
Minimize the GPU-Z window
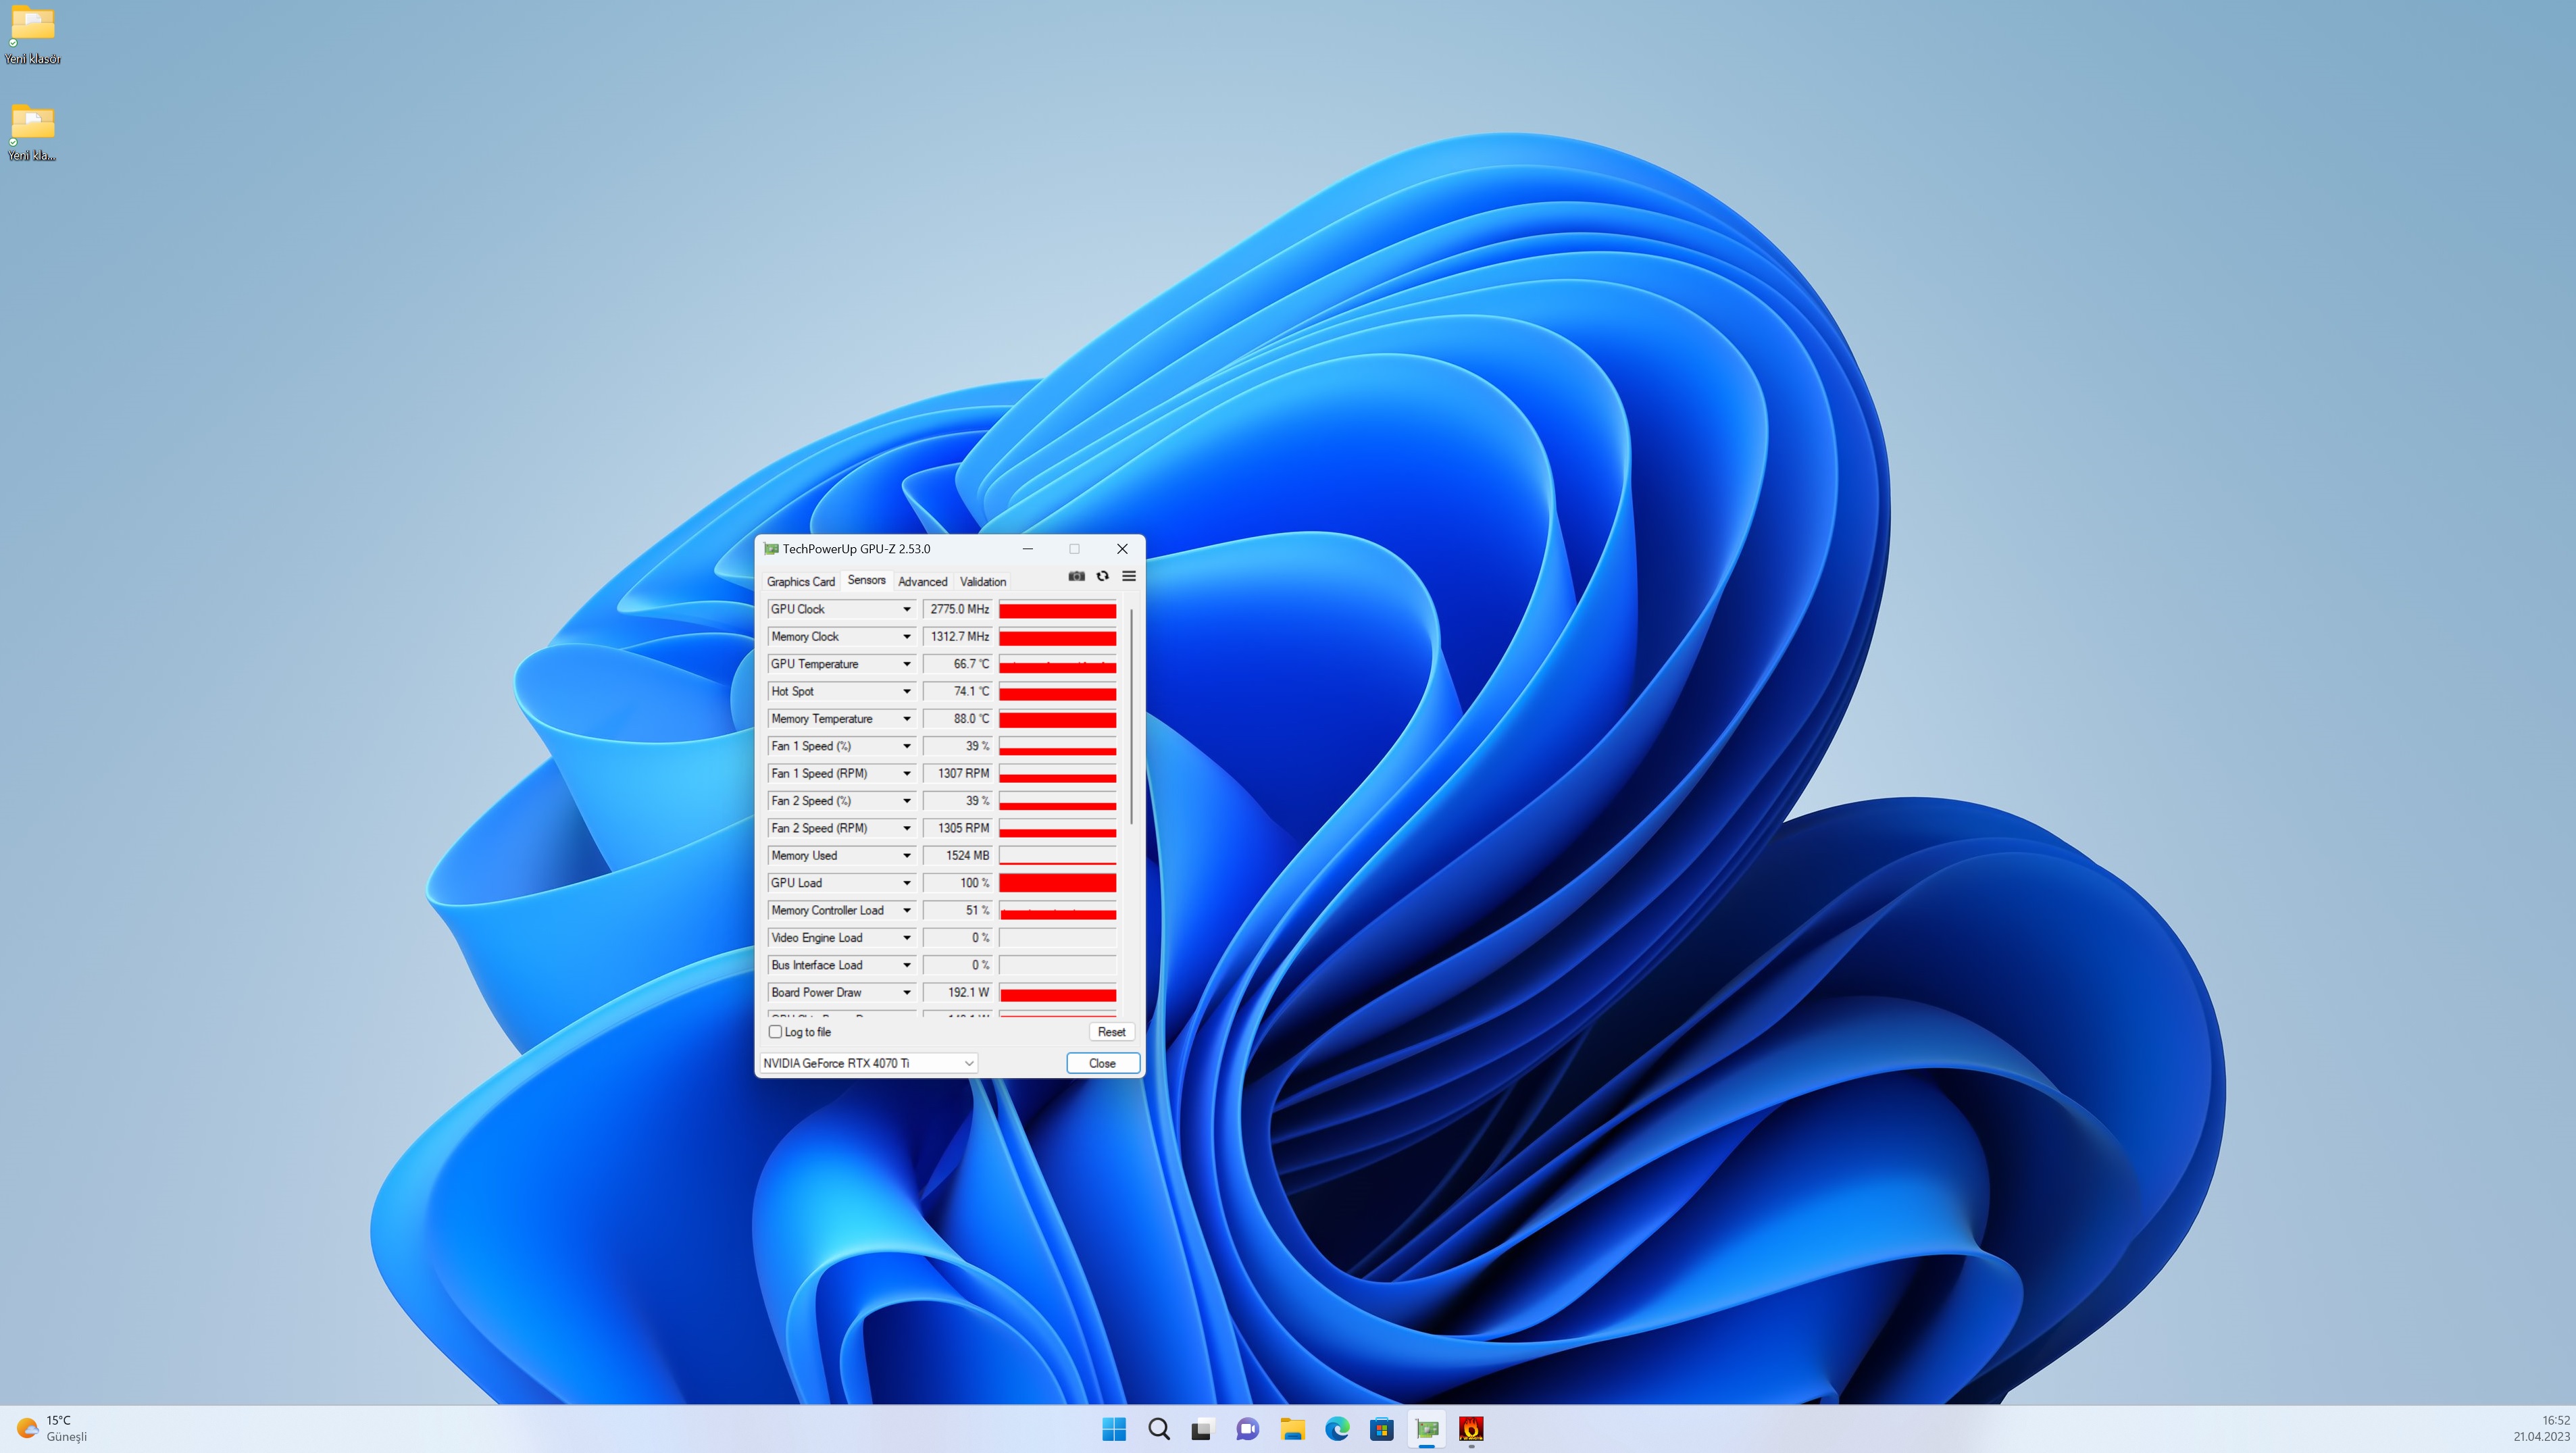coord(1027,549)
